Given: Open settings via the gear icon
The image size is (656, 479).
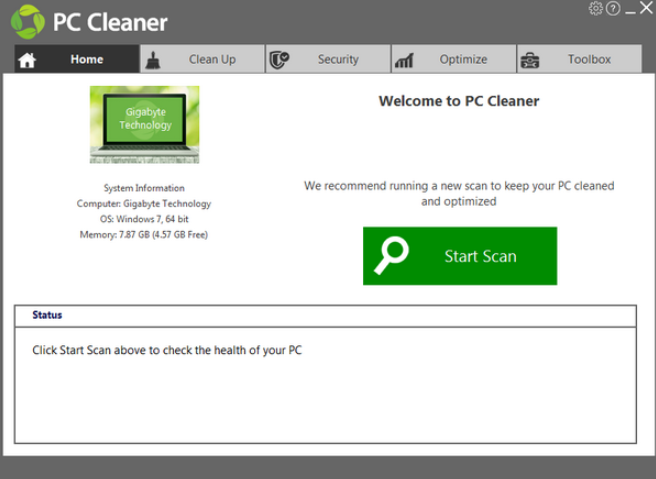Looking at the screenshot, I should pos(596,8).
